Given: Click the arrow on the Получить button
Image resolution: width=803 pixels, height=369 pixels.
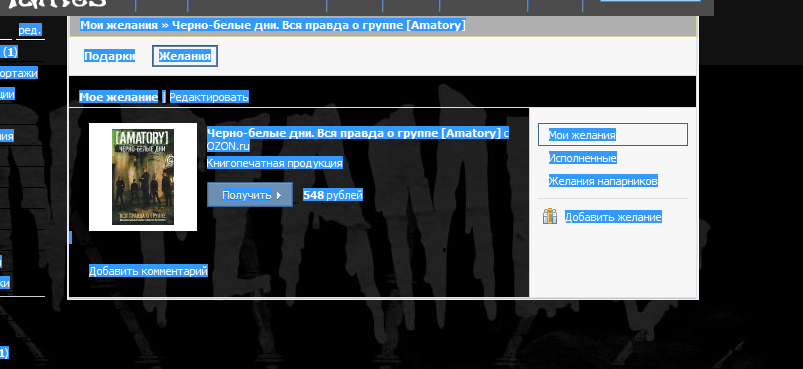Looking at the screenshot, I should [x=279, y=195].
